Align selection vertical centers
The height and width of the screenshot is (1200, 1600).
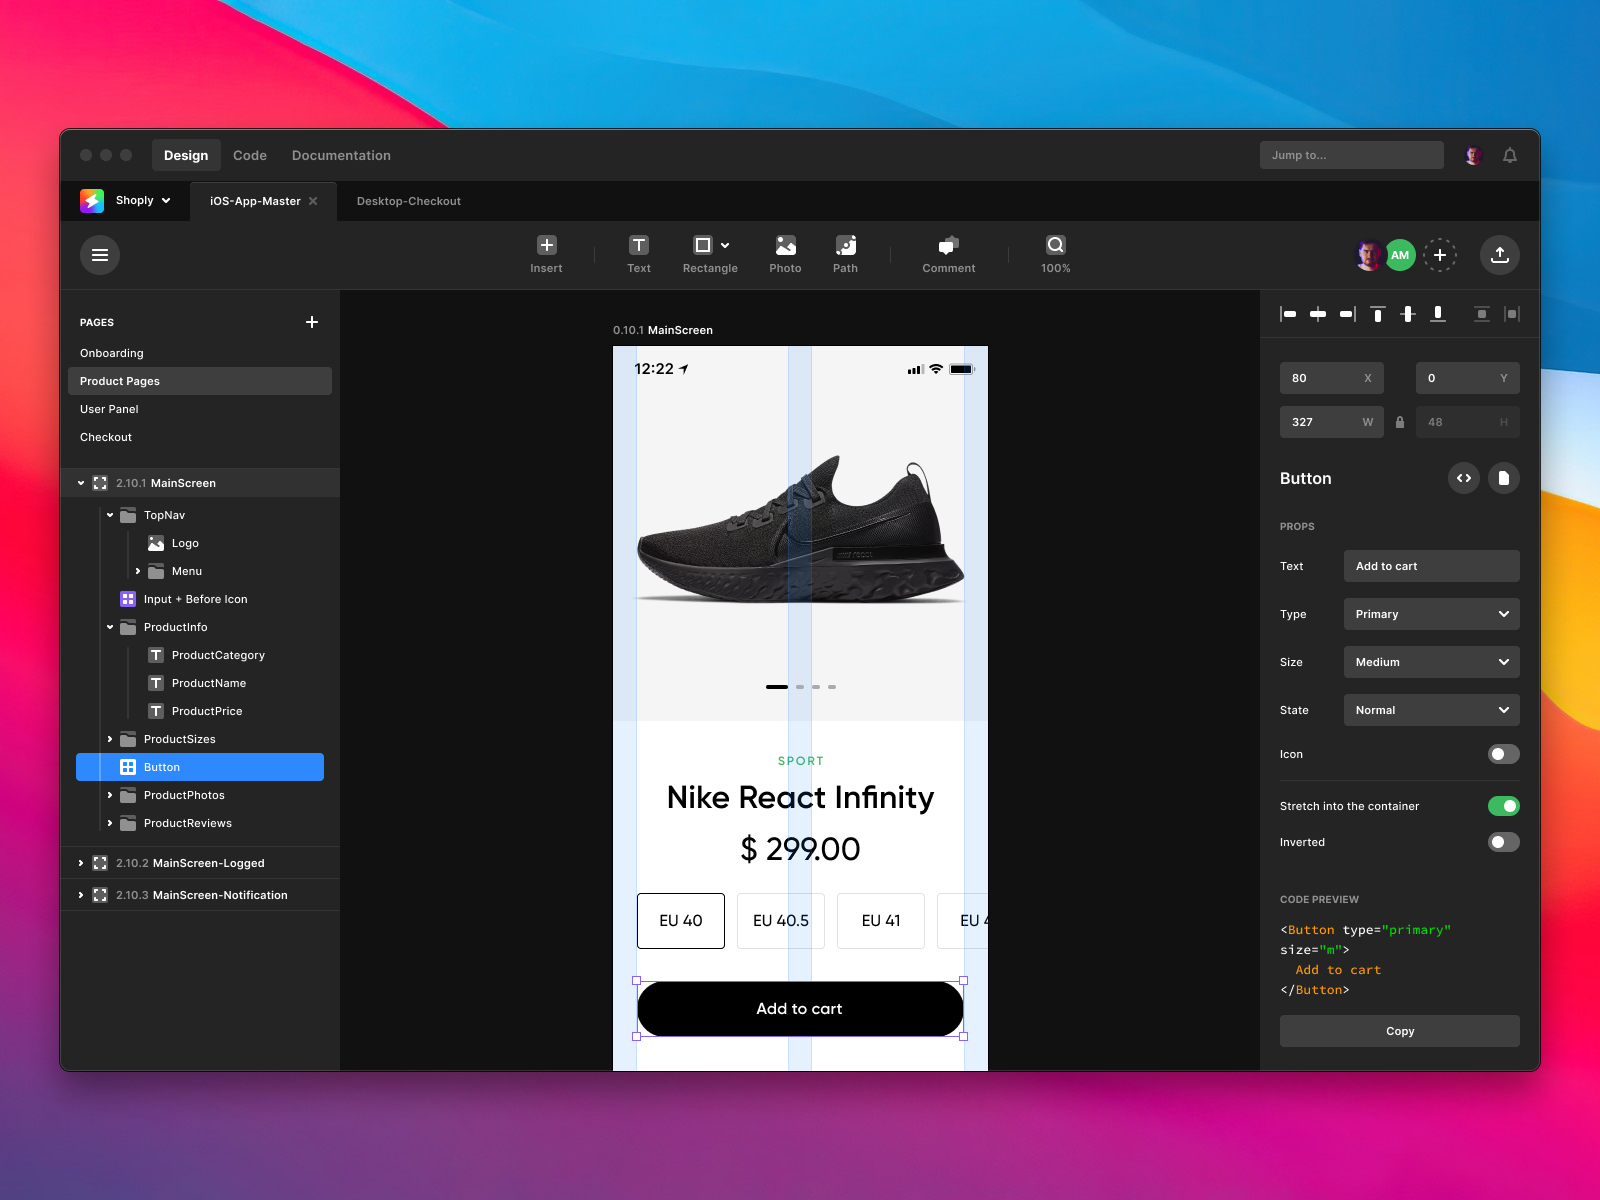coord(1408,314)
